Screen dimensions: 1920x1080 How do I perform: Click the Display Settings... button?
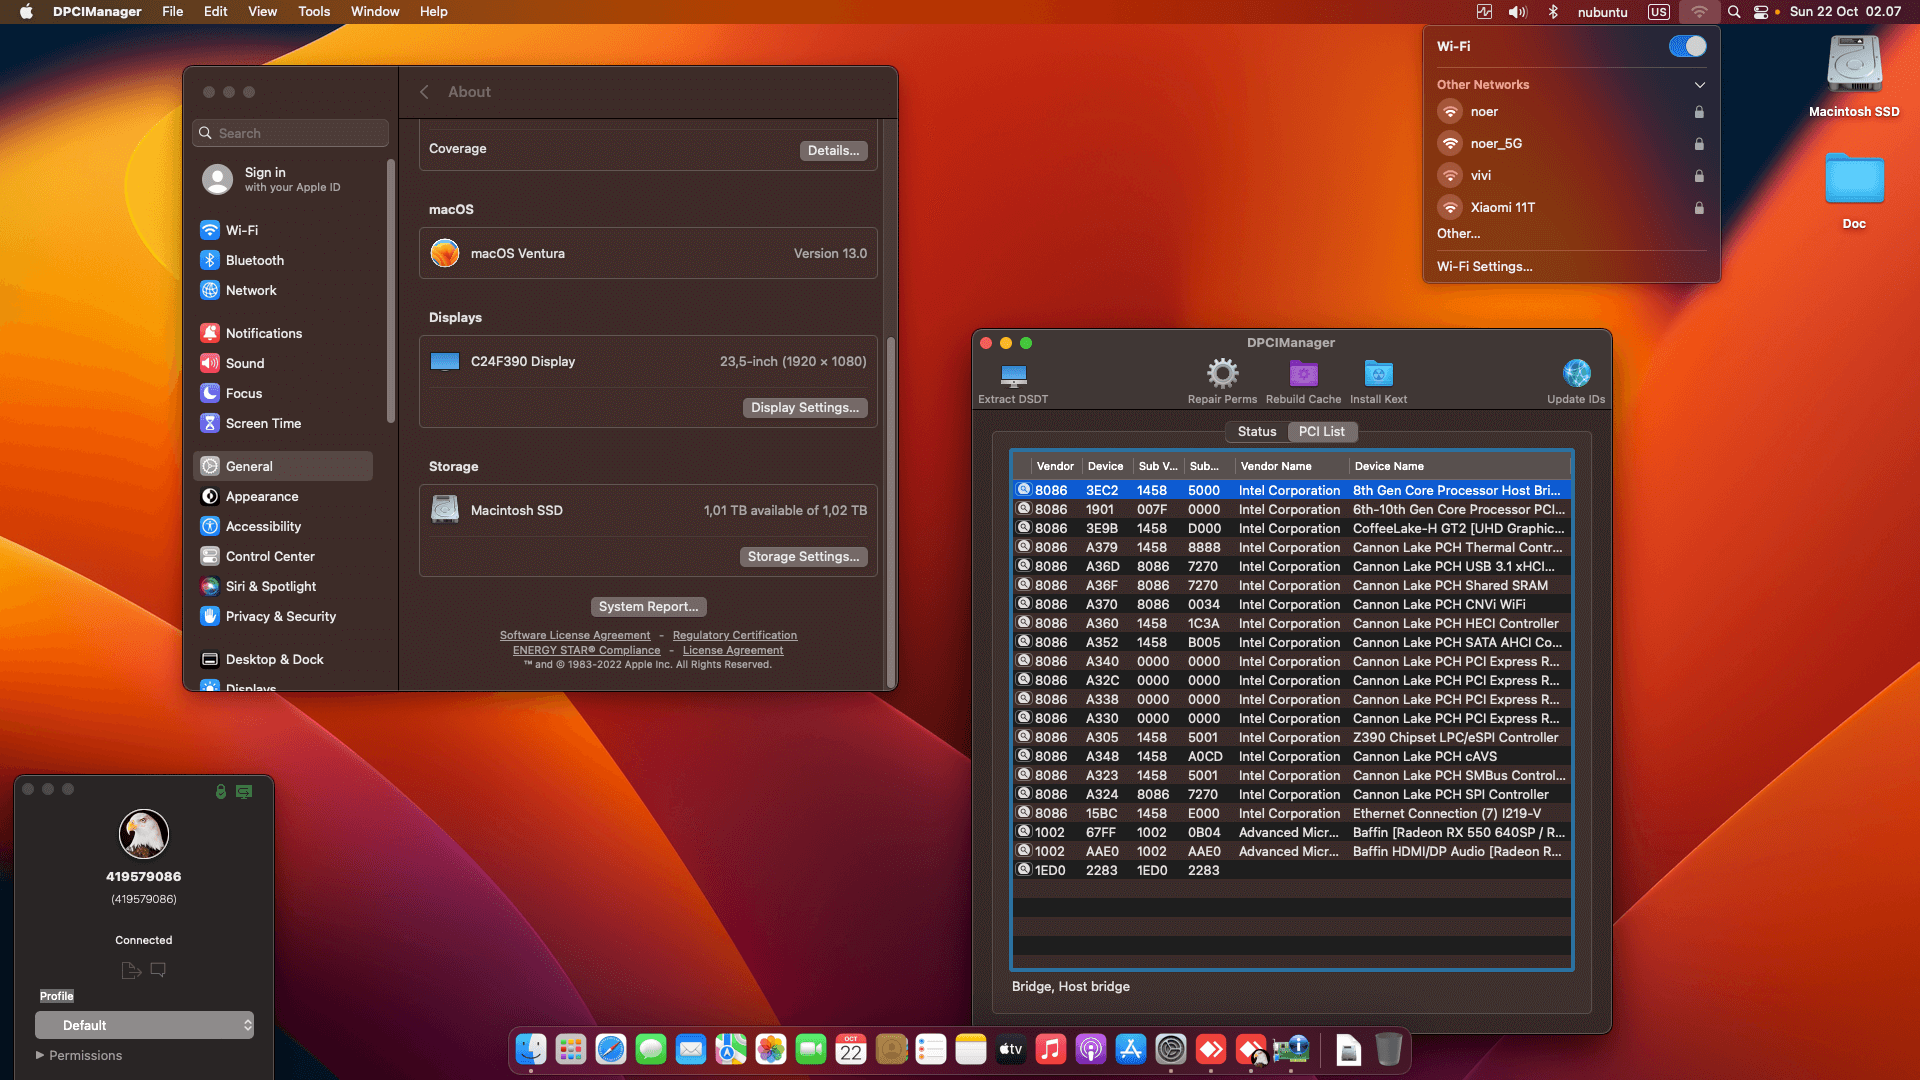pyautogui.click(x=805, y=407)
